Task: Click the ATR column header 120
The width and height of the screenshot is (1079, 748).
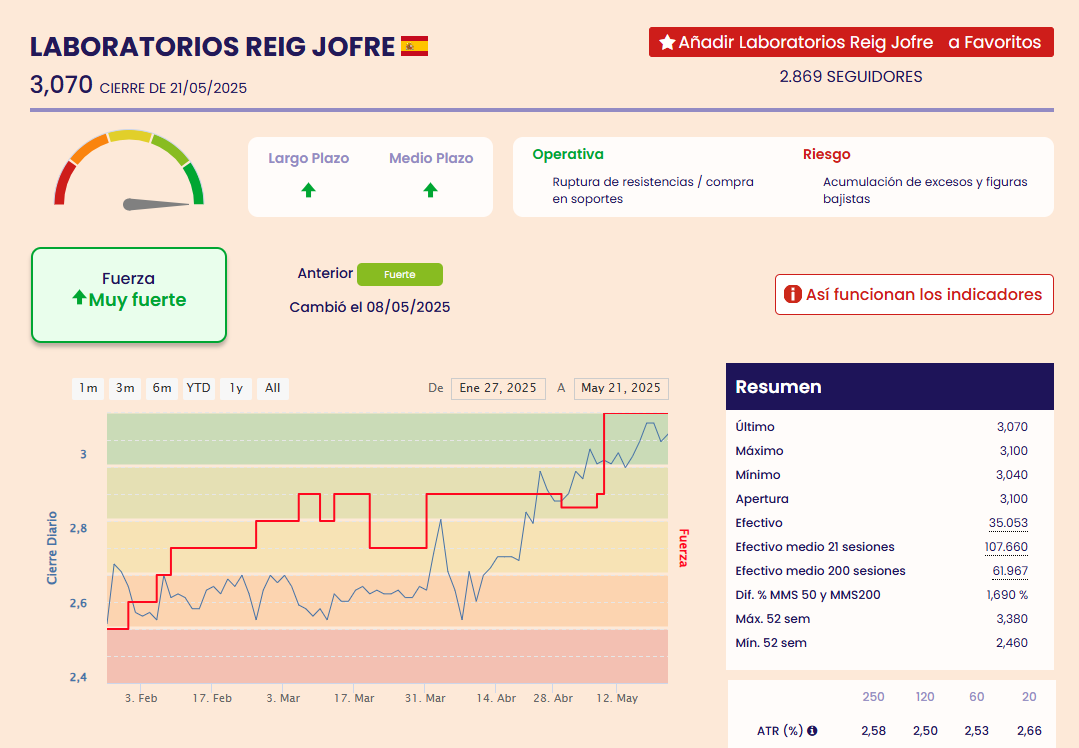Action: coord(925,696)
